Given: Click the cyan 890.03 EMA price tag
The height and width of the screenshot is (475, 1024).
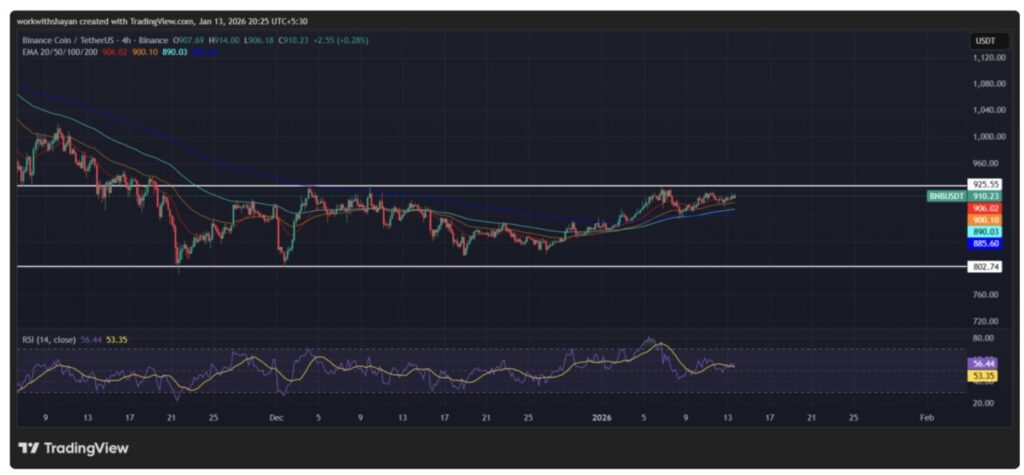Looking at the screenshot, I should 985,232.
